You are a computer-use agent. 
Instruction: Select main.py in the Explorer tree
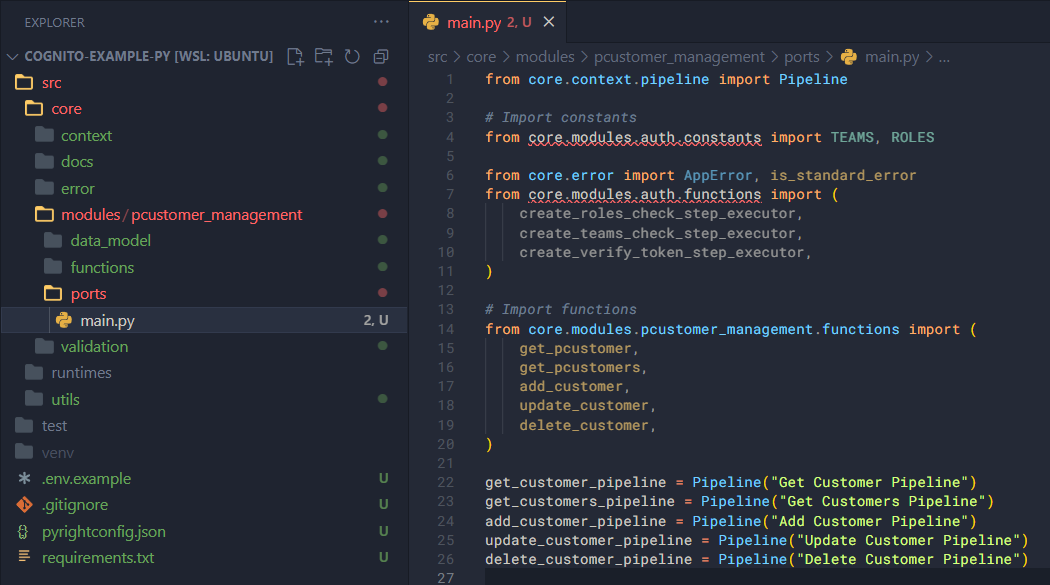click(107, 320)
